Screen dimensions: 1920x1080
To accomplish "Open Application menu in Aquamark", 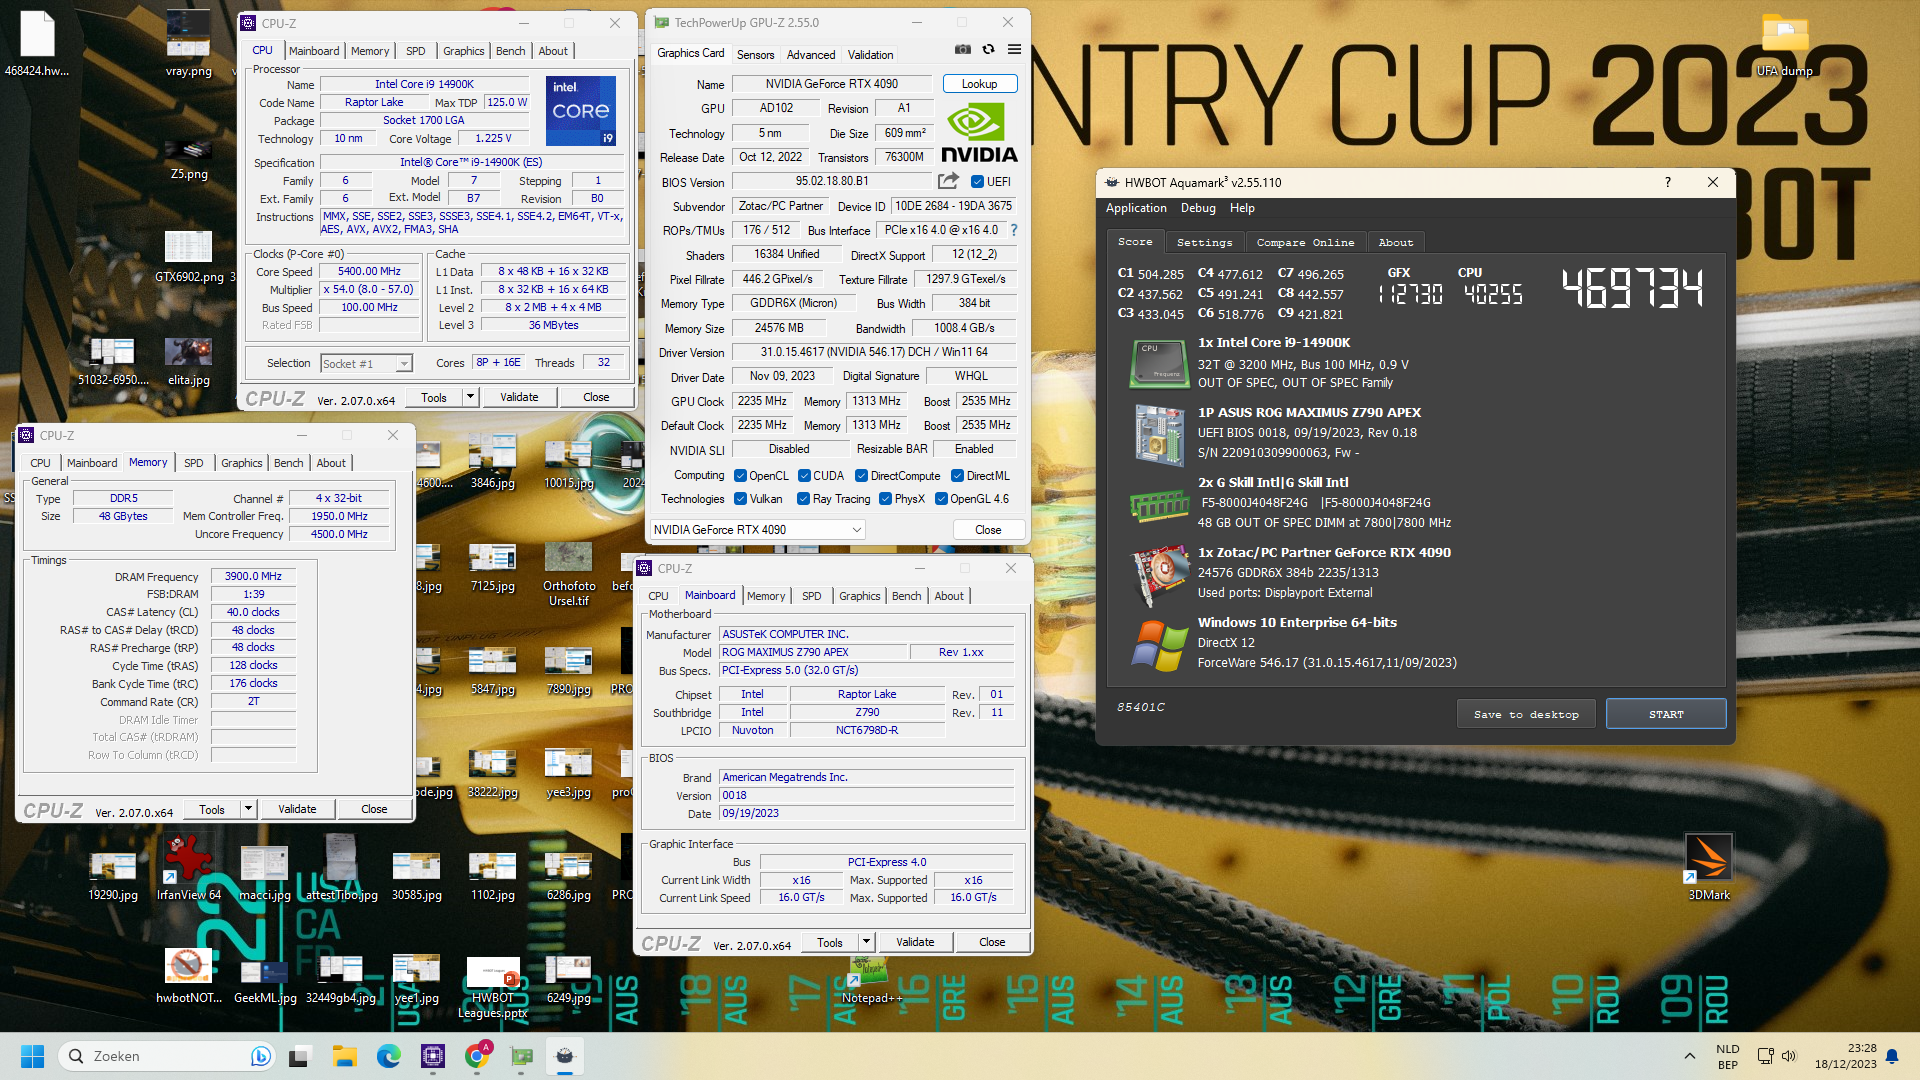I will [1136, 208].
